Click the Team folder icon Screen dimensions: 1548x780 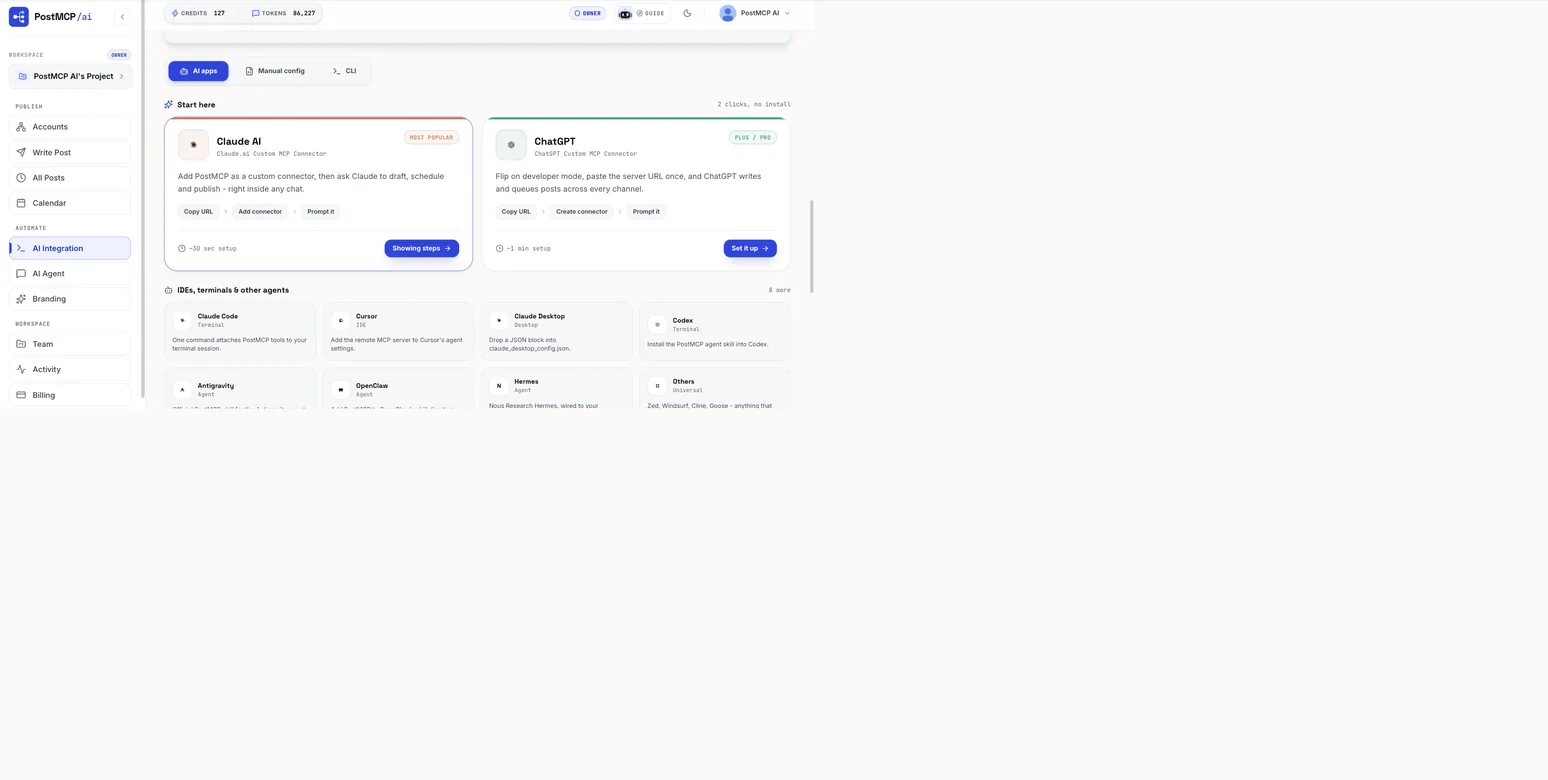pos(21,344)
